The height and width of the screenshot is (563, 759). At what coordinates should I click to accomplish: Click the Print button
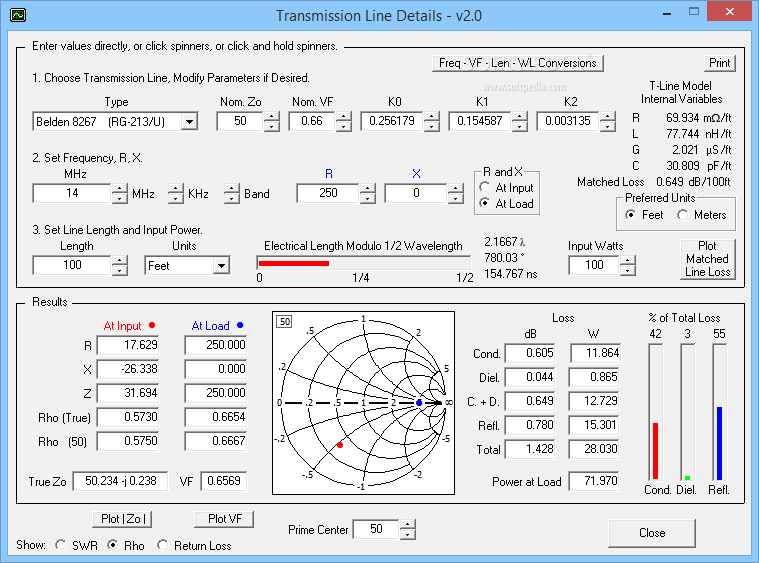point(719,63)
